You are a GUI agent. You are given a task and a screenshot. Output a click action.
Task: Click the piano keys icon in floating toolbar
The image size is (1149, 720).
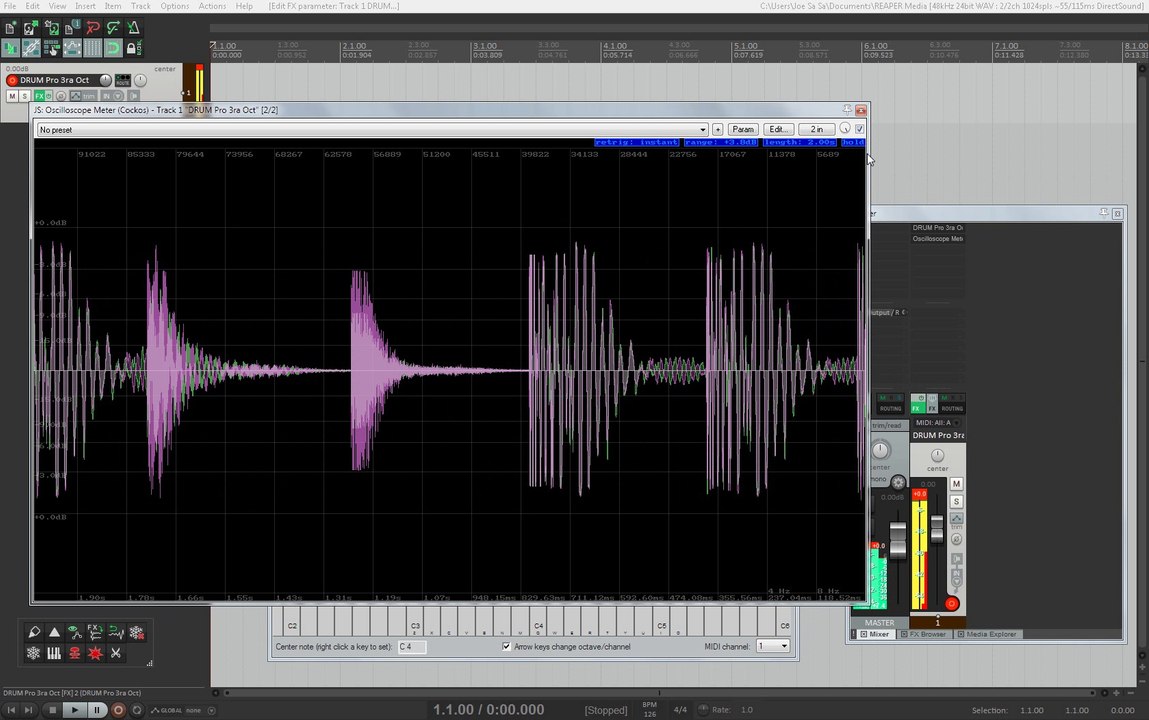[x=54, y=653]
